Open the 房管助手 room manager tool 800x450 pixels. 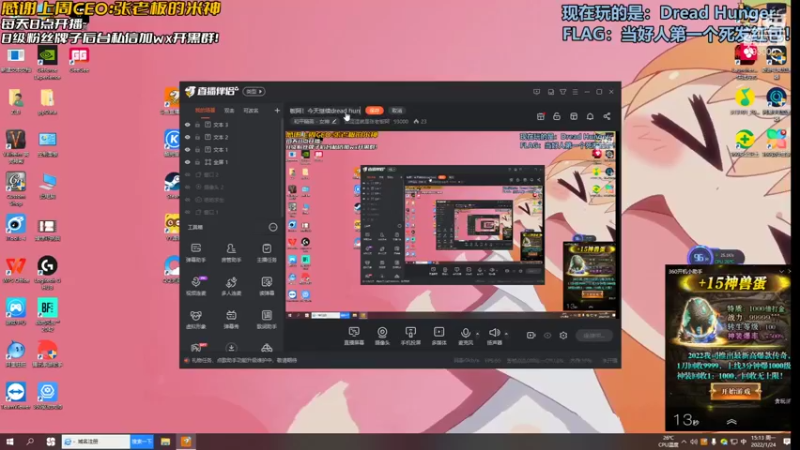click(x=231, y=253)
